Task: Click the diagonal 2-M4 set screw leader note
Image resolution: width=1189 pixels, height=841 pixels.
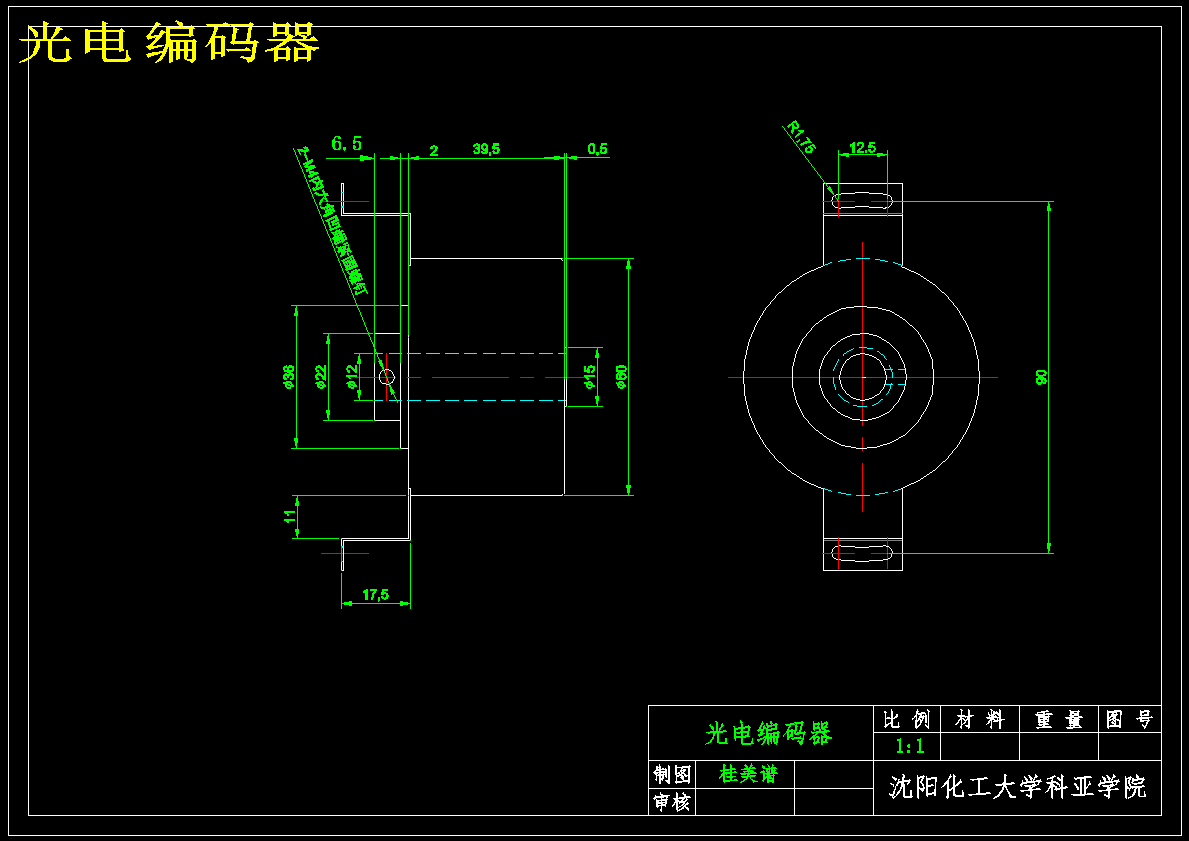Action: 334,220
